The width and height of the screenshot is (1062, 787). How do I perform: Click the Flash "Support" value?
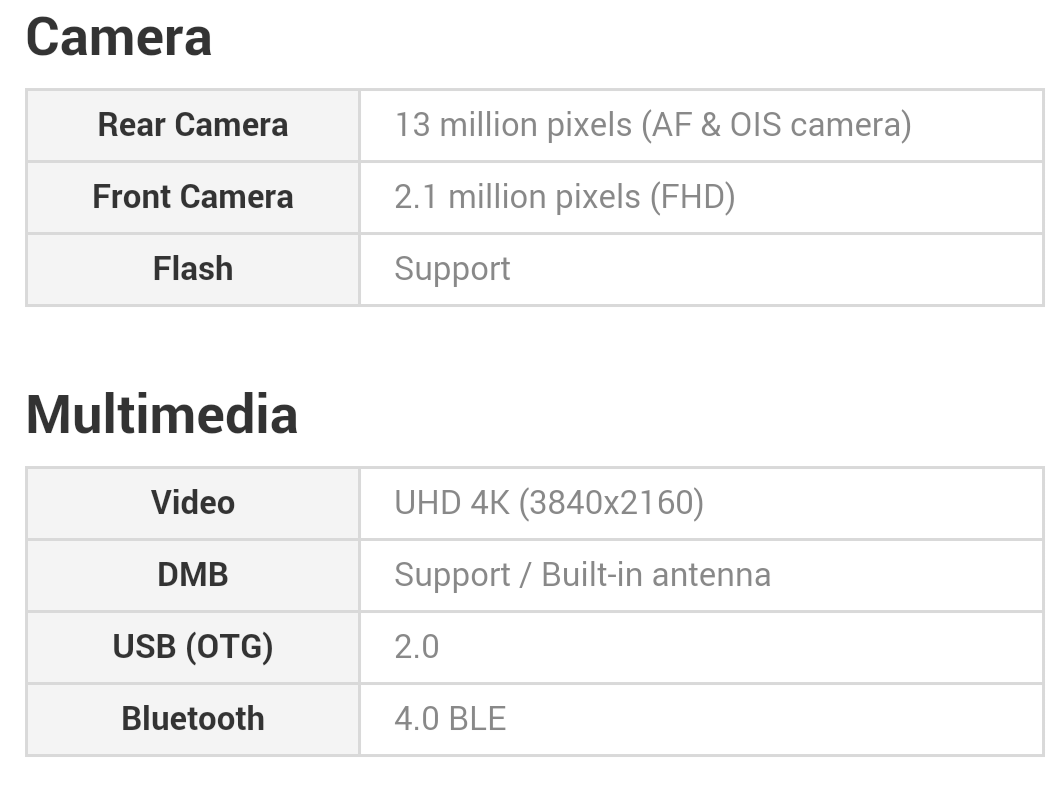point(452,269)
